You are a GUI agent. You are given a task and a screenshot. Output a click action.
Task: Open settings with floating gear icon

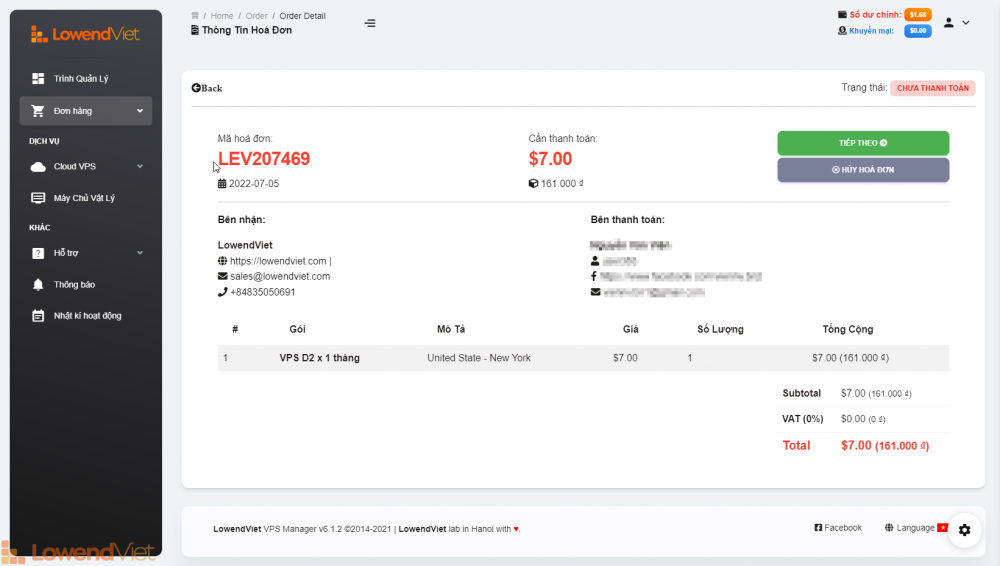[964, 530]
